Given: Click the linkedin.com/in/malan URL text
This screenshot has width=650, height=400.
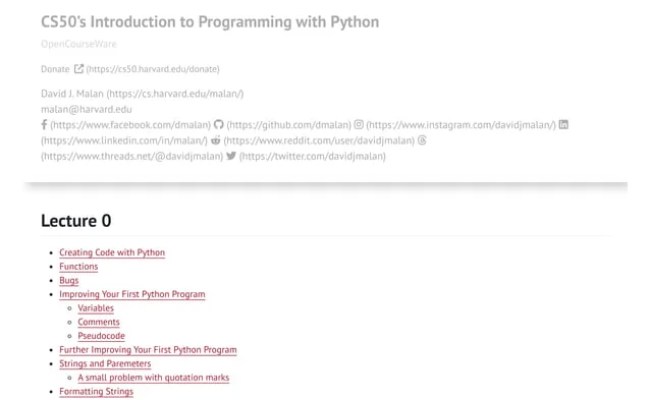Looking at the screenshot, I should coord(124,141).
